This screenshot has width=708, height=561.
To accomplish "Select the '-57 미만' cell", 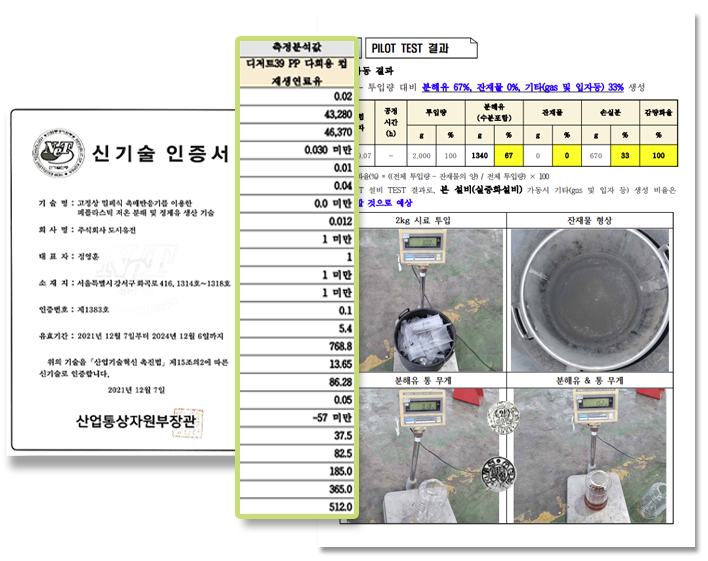I will pos(297,418).
